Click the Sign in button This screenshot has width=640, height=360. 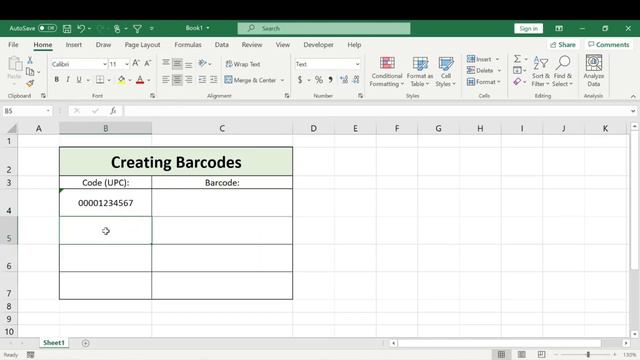coord(529,28)
